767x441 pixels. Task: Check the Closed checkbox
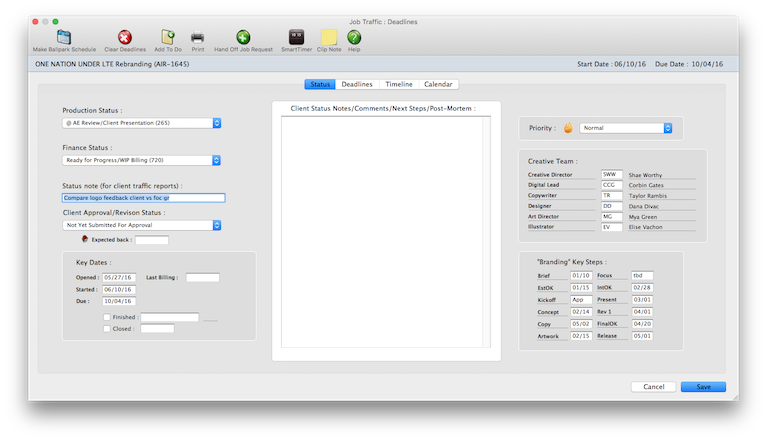(107, 328)
